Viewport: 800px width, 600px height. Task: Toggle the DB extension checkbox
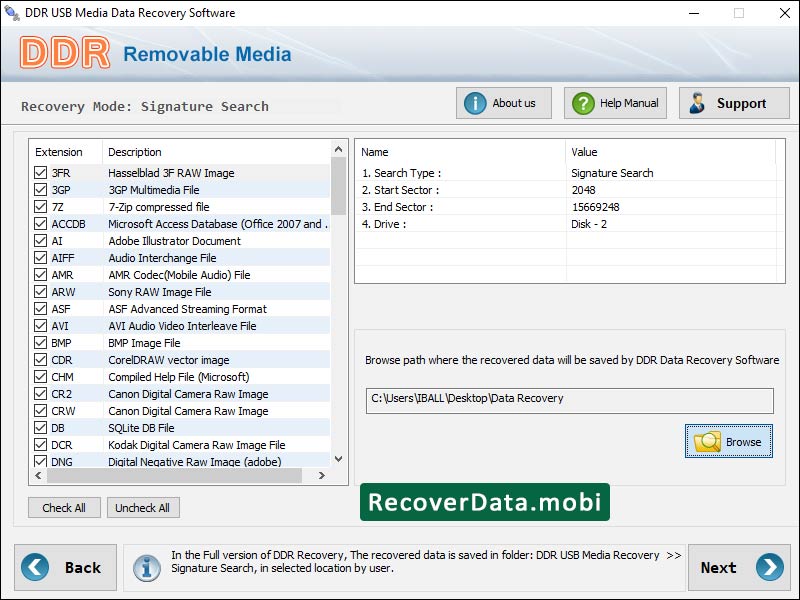click(x=40, y=428)
